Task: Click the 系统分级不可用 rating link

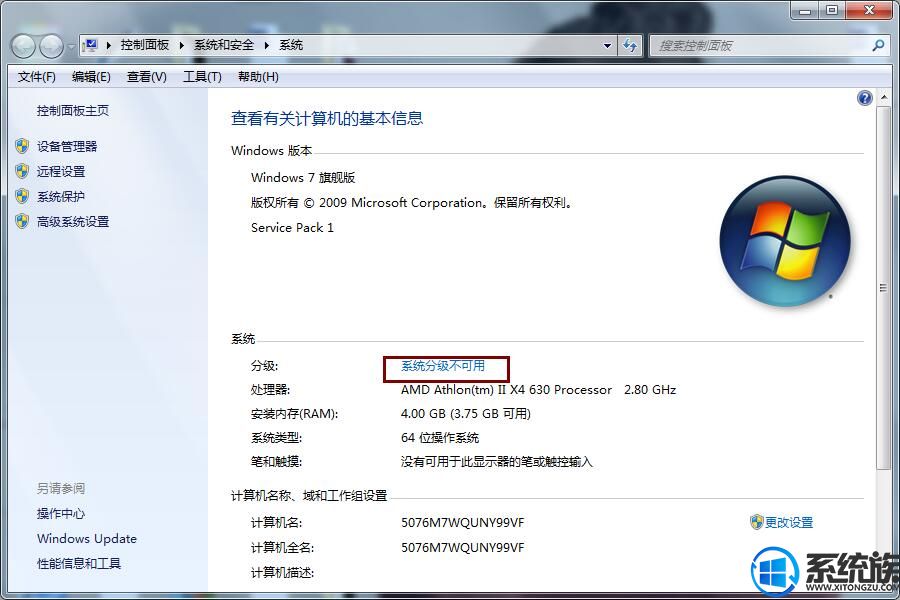Action: coord(443,366)
